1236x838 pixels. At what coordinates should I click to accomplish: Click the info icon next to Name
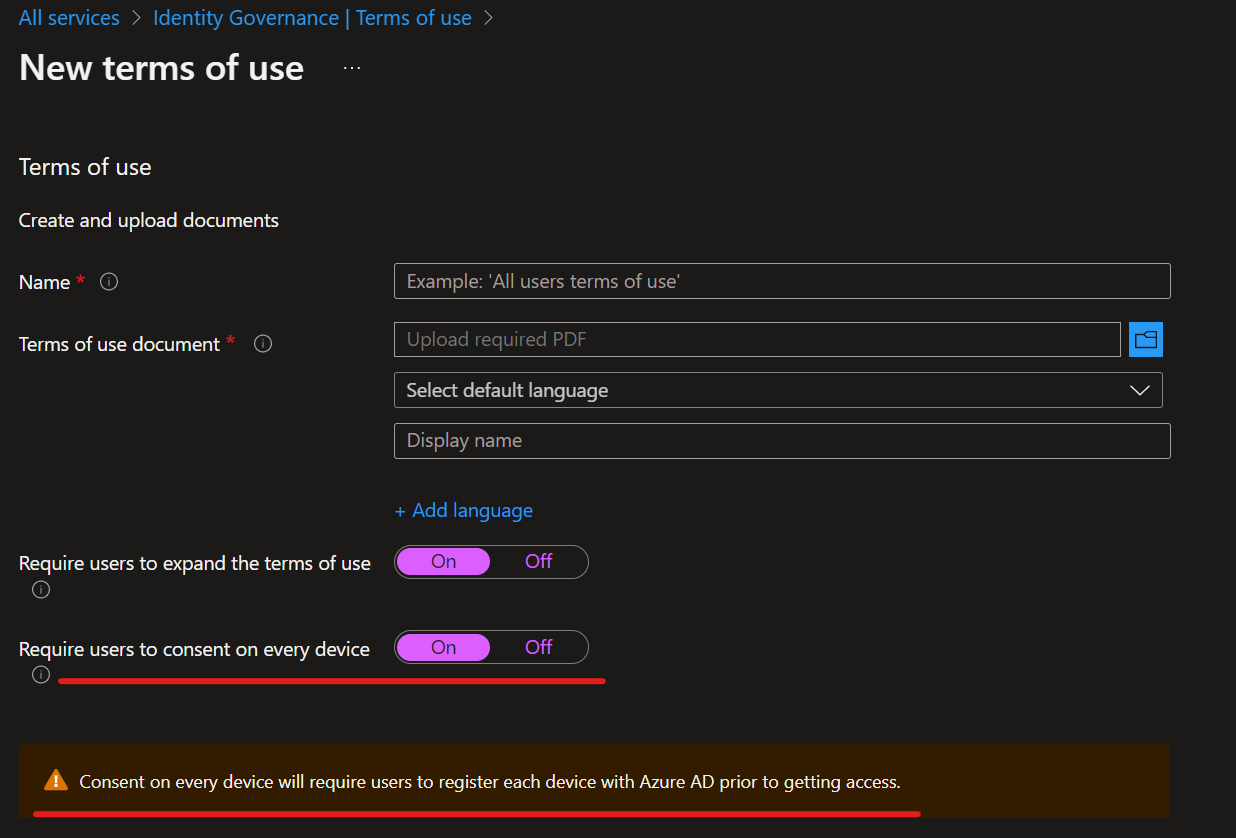tap(108, 282)
